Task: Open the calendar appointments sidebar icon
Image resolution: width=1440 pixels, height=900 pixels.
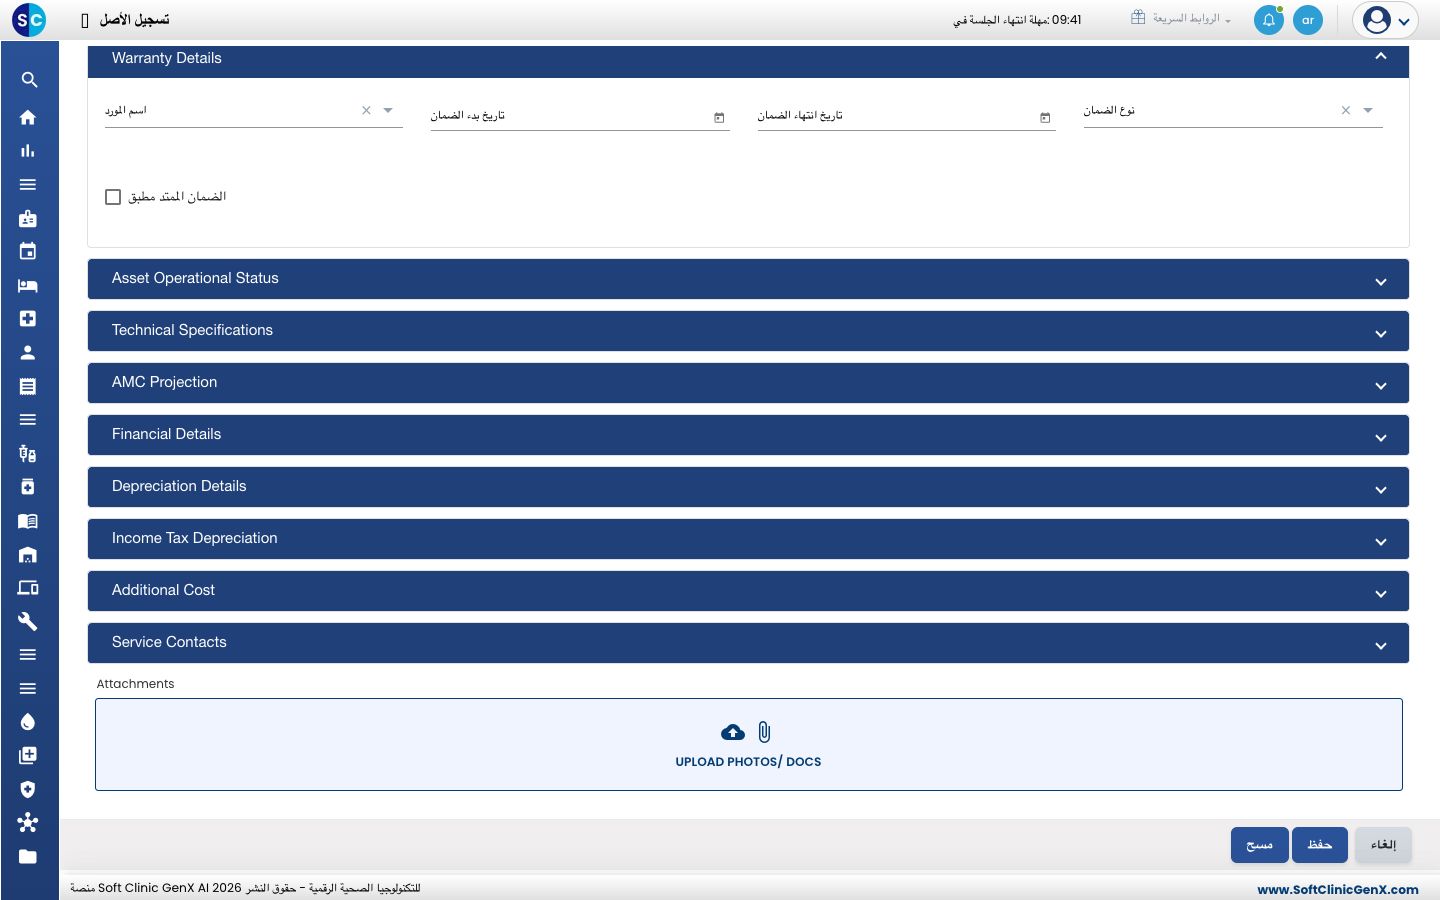Action: [x=28, y=251]
